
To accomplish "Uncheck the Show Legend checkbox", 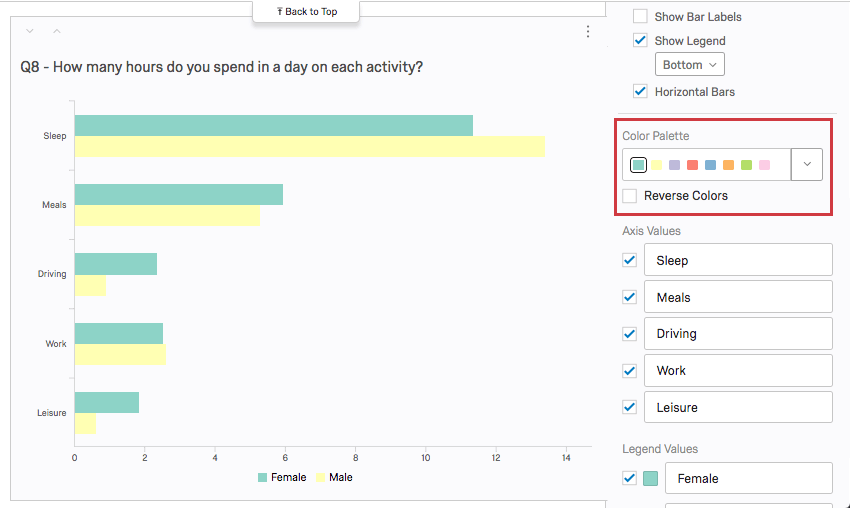I will pos(640,41).
